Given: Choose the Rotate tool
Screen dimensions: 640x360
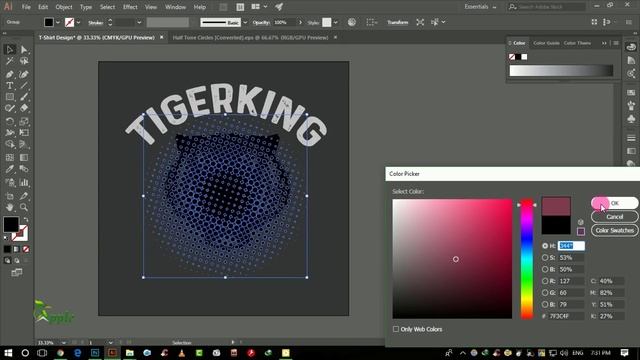Looking at the screenshot, I should [10, 121].
